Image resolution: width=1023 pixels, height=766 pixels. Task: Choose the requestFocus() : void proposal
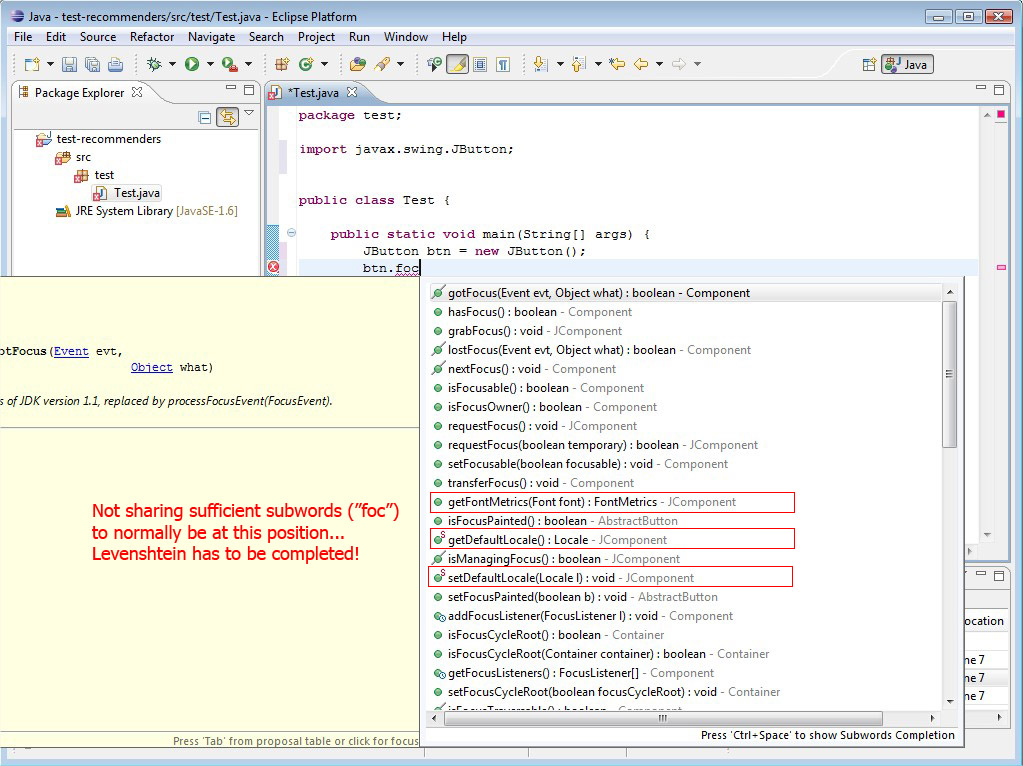(x=535, y=426)
